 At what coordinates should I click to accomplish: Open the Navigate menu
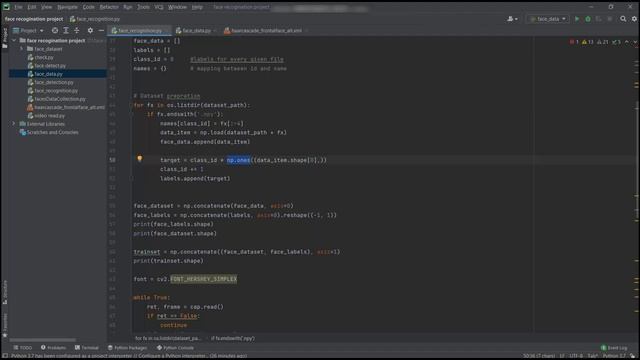(67, 7)
